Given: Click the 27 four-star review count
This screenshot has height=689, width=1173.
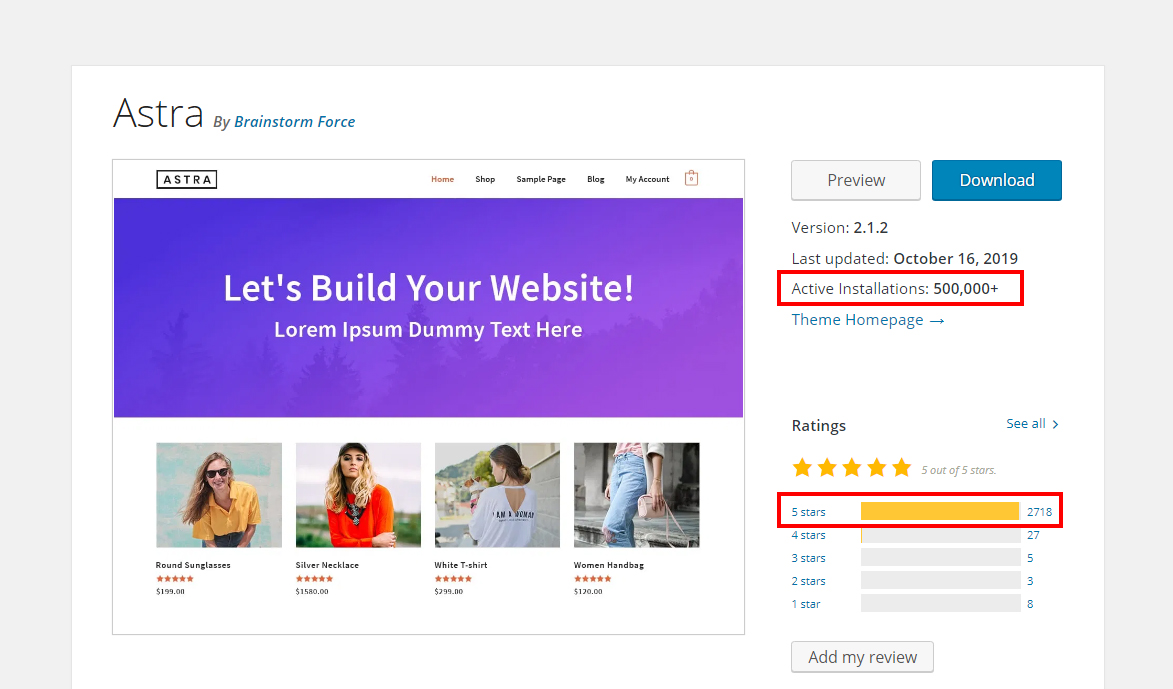Looking at the screenshot, I should (1033, 536).
